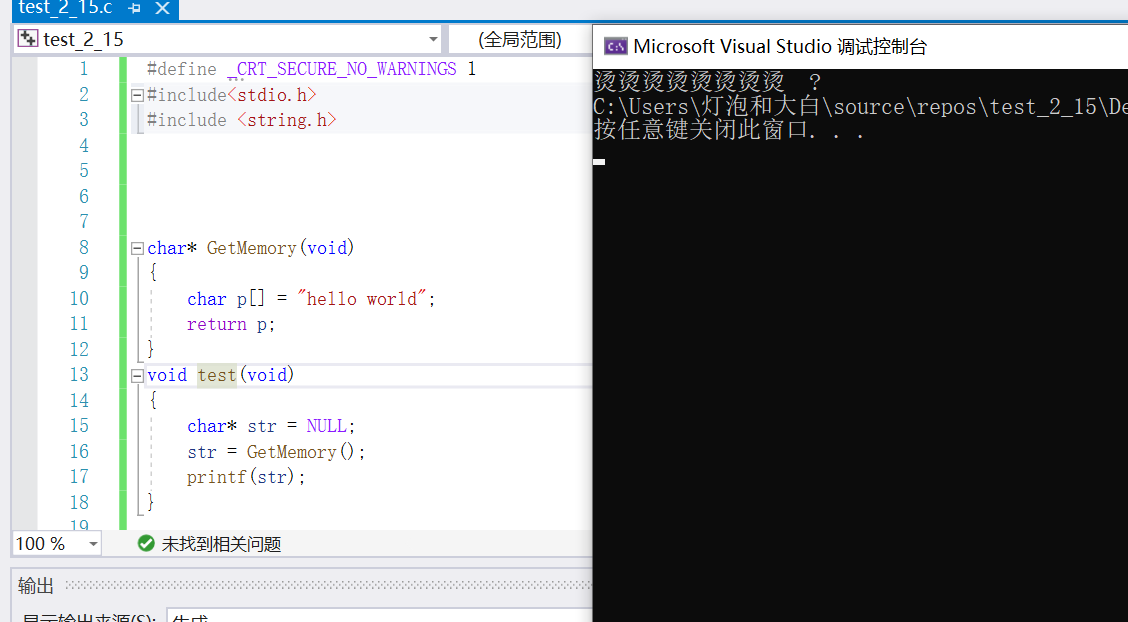The width and height of the screenshot is (1128, 622).
Task: Click the GetMemory() call on line 16
Action: click(301, 452)
